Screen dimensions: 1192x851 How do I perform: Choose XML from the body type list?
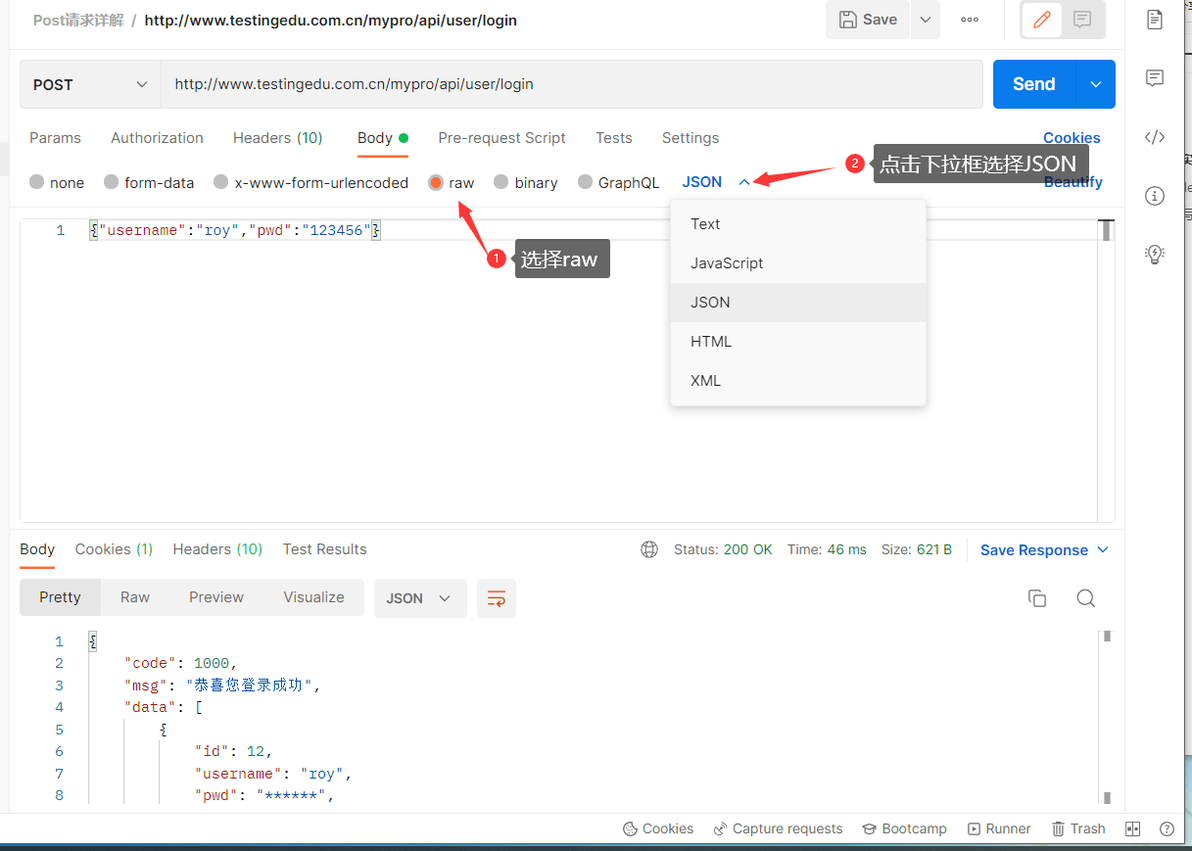[x=706, y=380]
